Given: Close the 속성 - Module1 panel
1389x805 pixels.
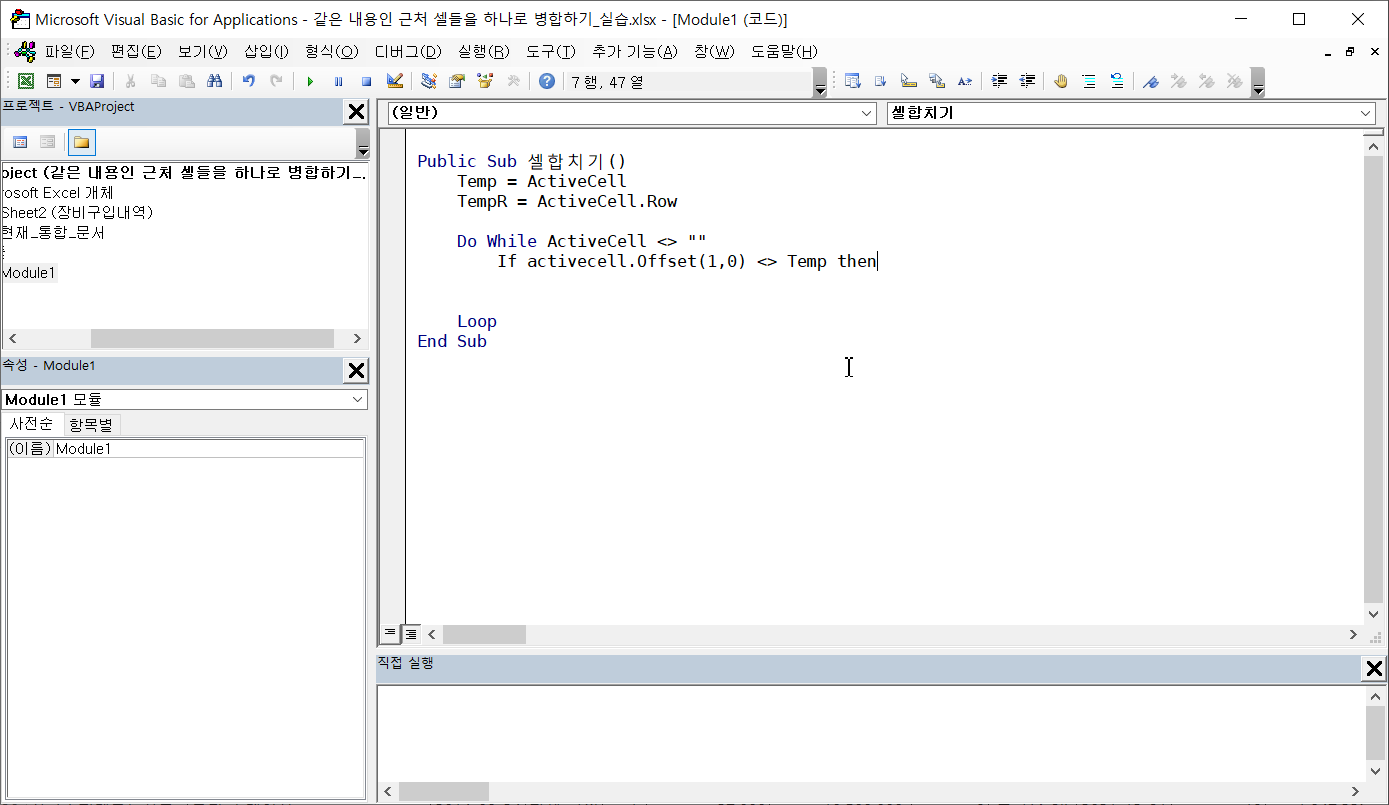Looking at the screenshot, I should tap(356, 370).
